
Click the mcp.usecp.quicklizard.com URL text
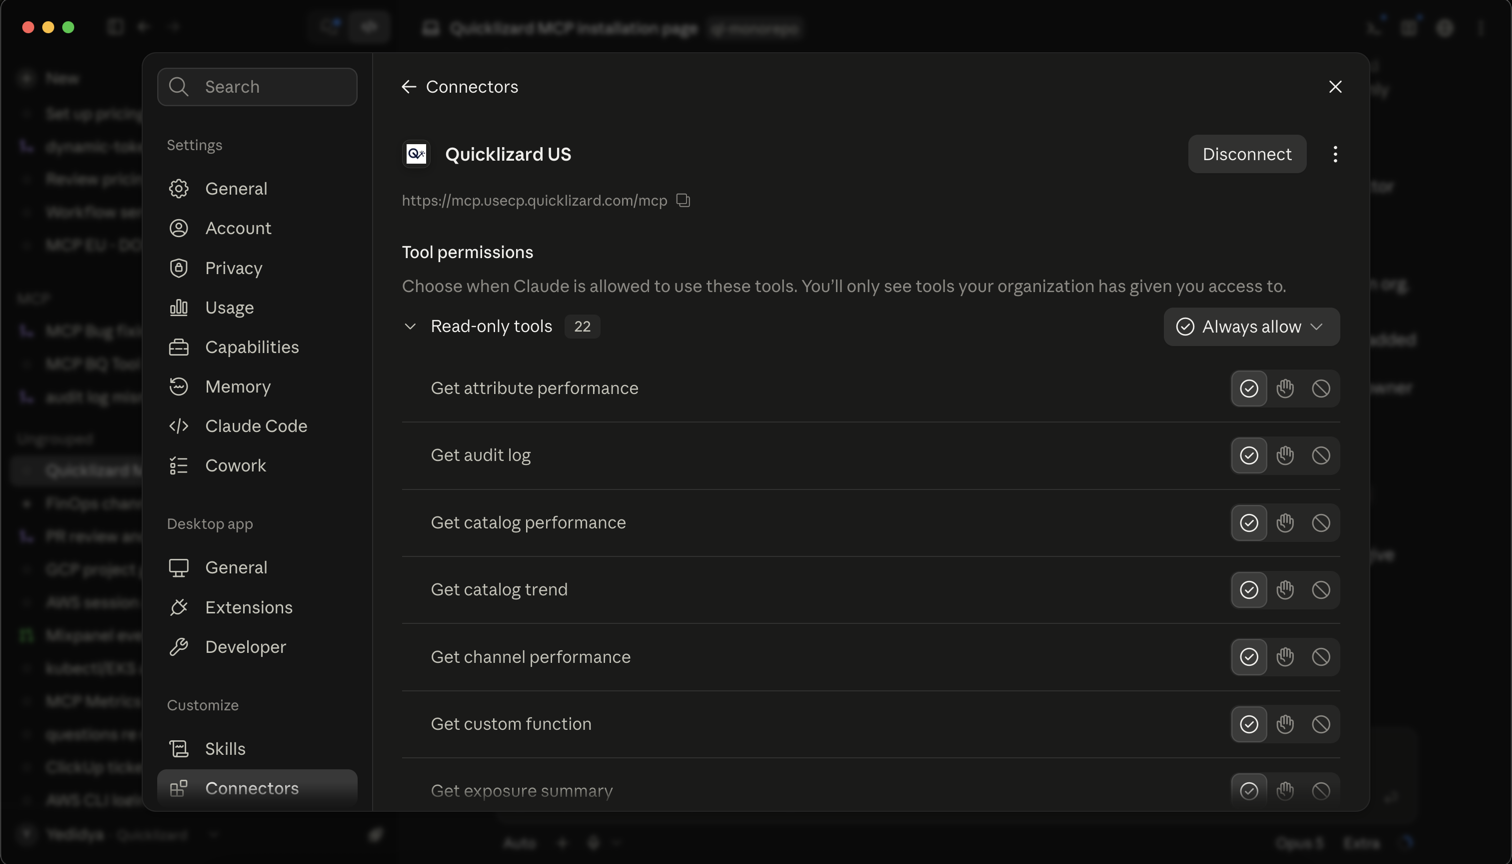(x=534, y=200)
